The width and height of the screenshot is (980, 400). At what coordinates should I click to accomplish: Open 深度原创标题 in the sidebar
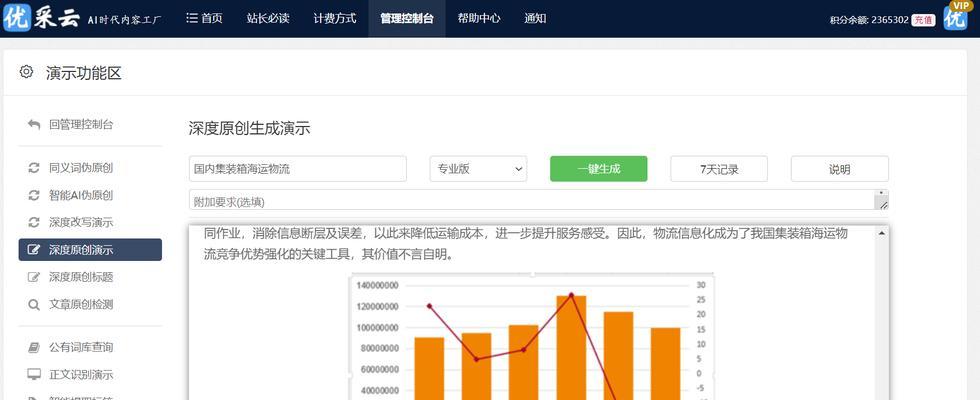(x=81, y=277)
